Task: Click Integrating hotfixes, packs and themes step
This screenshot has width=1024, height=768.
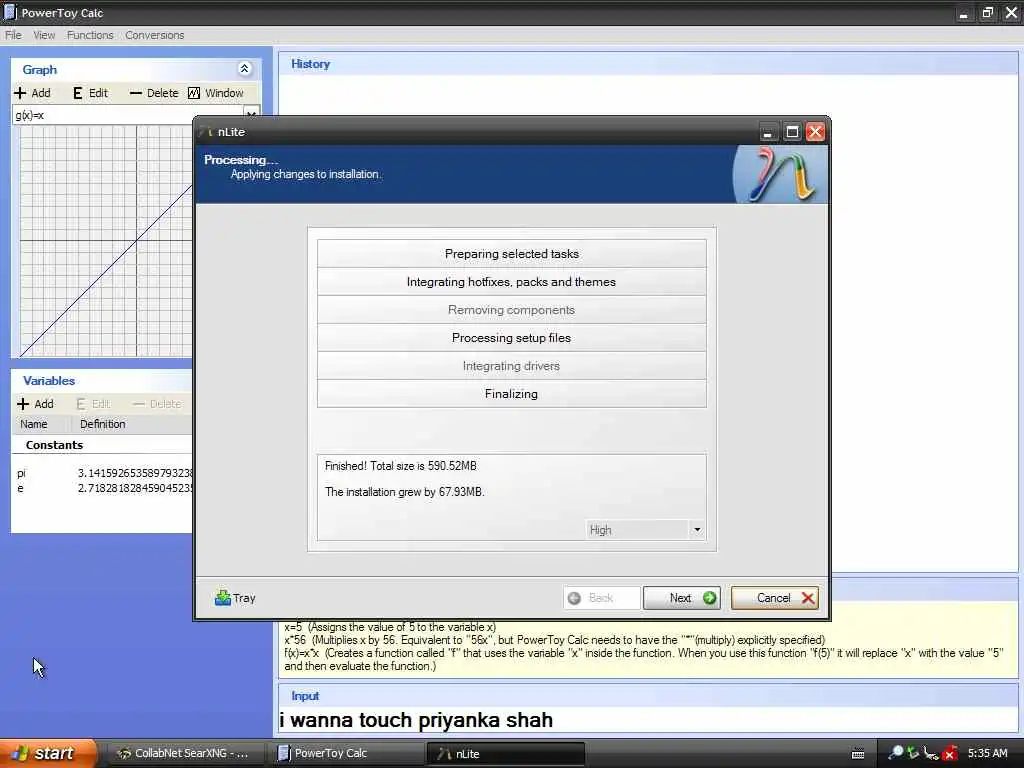Action: click(511, 281)
